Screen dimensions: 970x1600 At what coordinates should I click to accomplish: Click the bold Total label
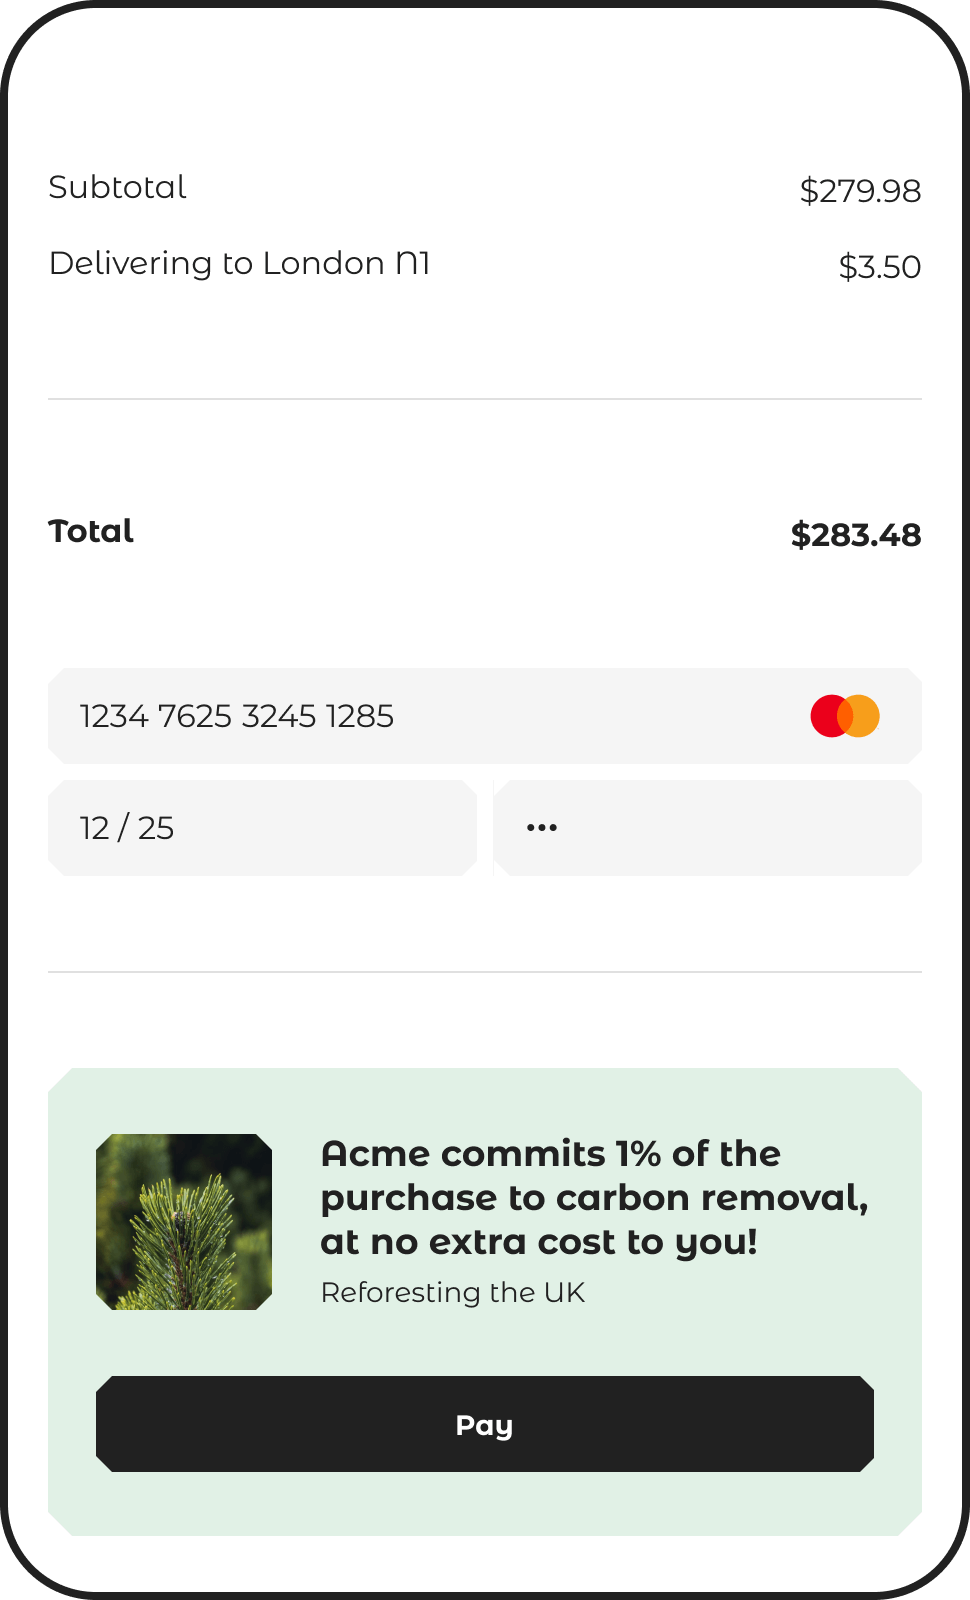[x=91, y=531]
